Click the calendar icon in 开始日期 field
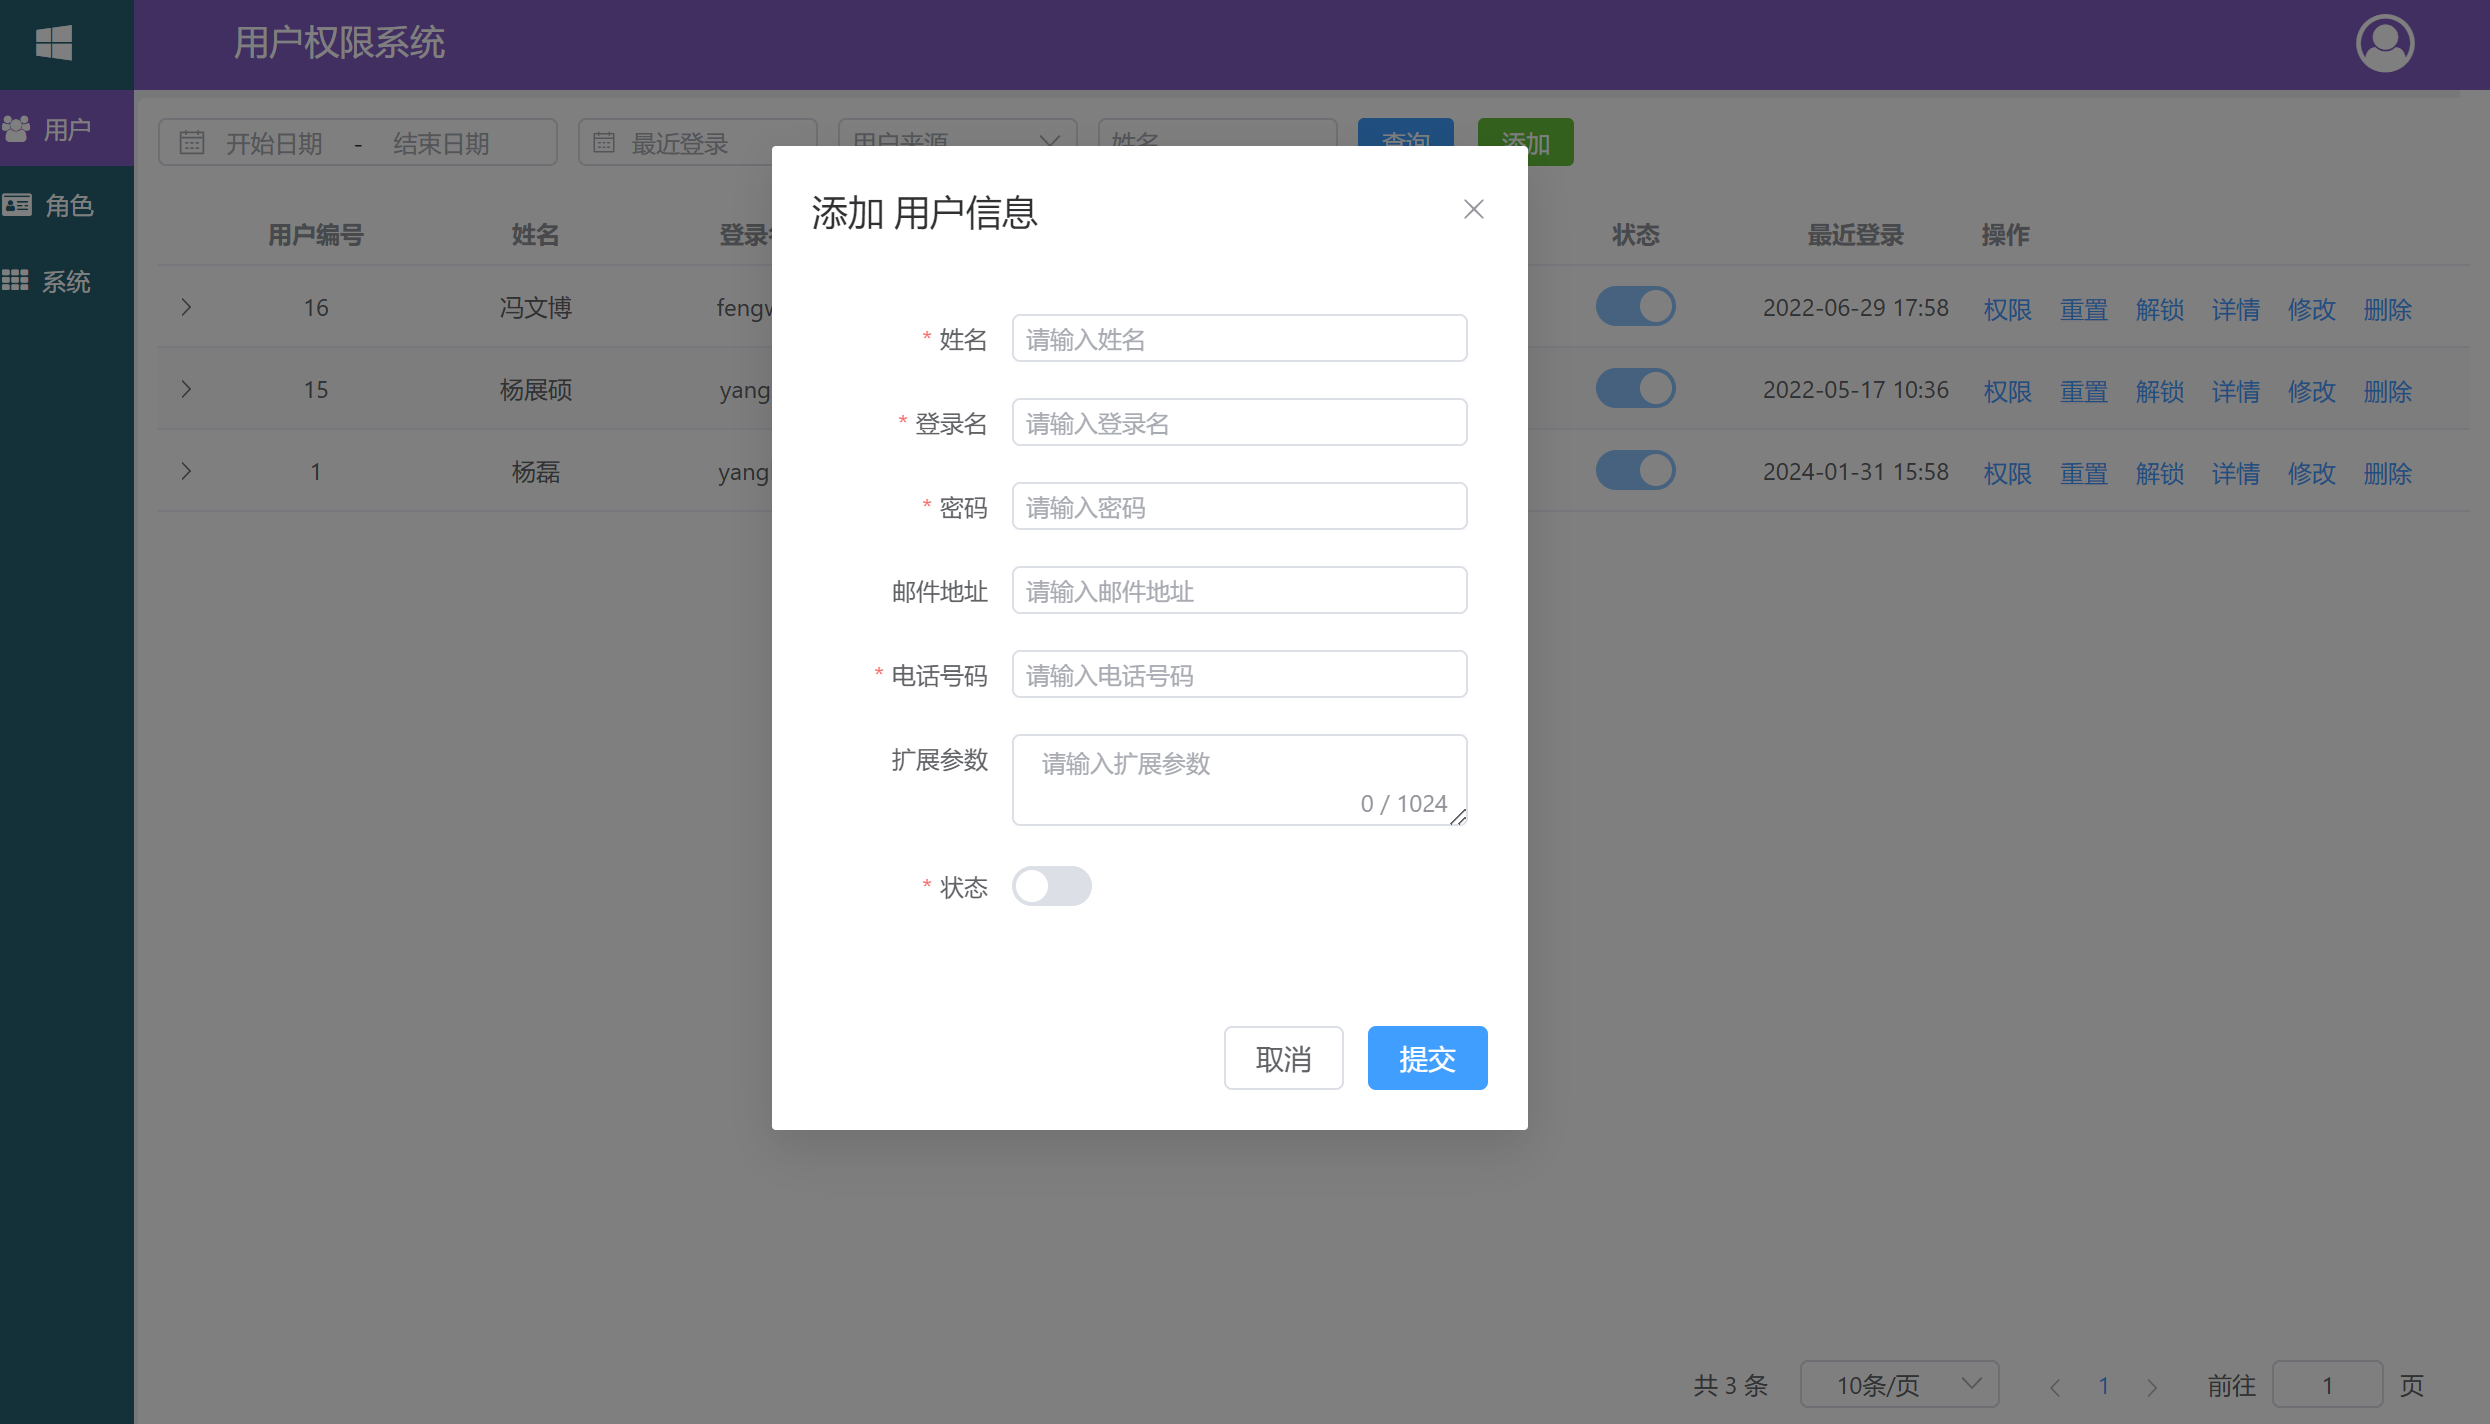The height and width of the screenshot is (1424, 2490). (x=192, y=143)
